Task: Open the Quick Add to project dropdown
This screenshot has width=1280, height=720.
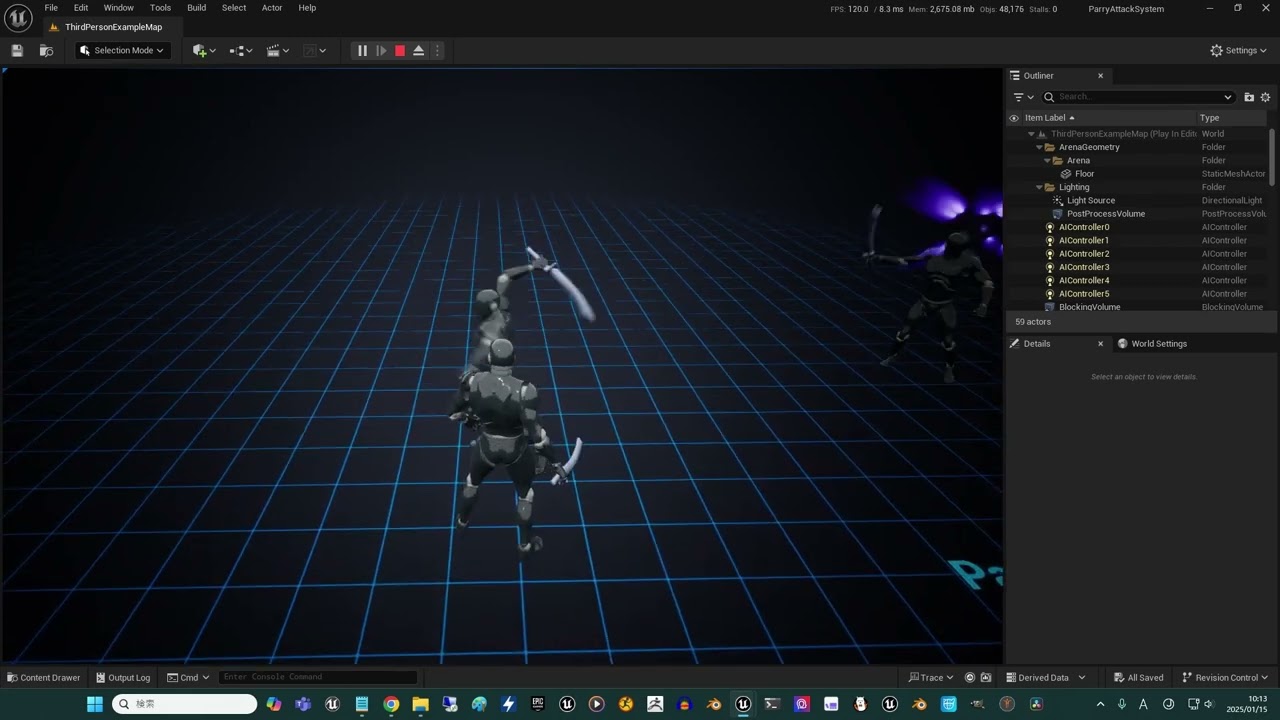Action: 204,50
